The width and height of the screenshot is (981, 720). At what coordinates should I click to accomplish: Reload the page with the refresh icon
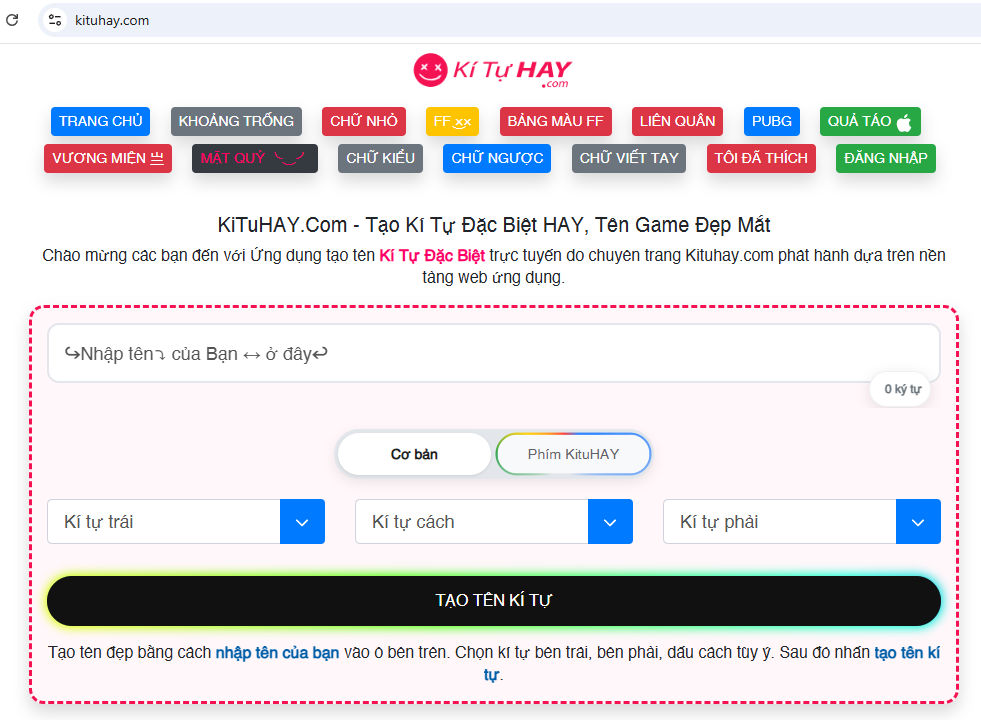click(x=12, y=20)
